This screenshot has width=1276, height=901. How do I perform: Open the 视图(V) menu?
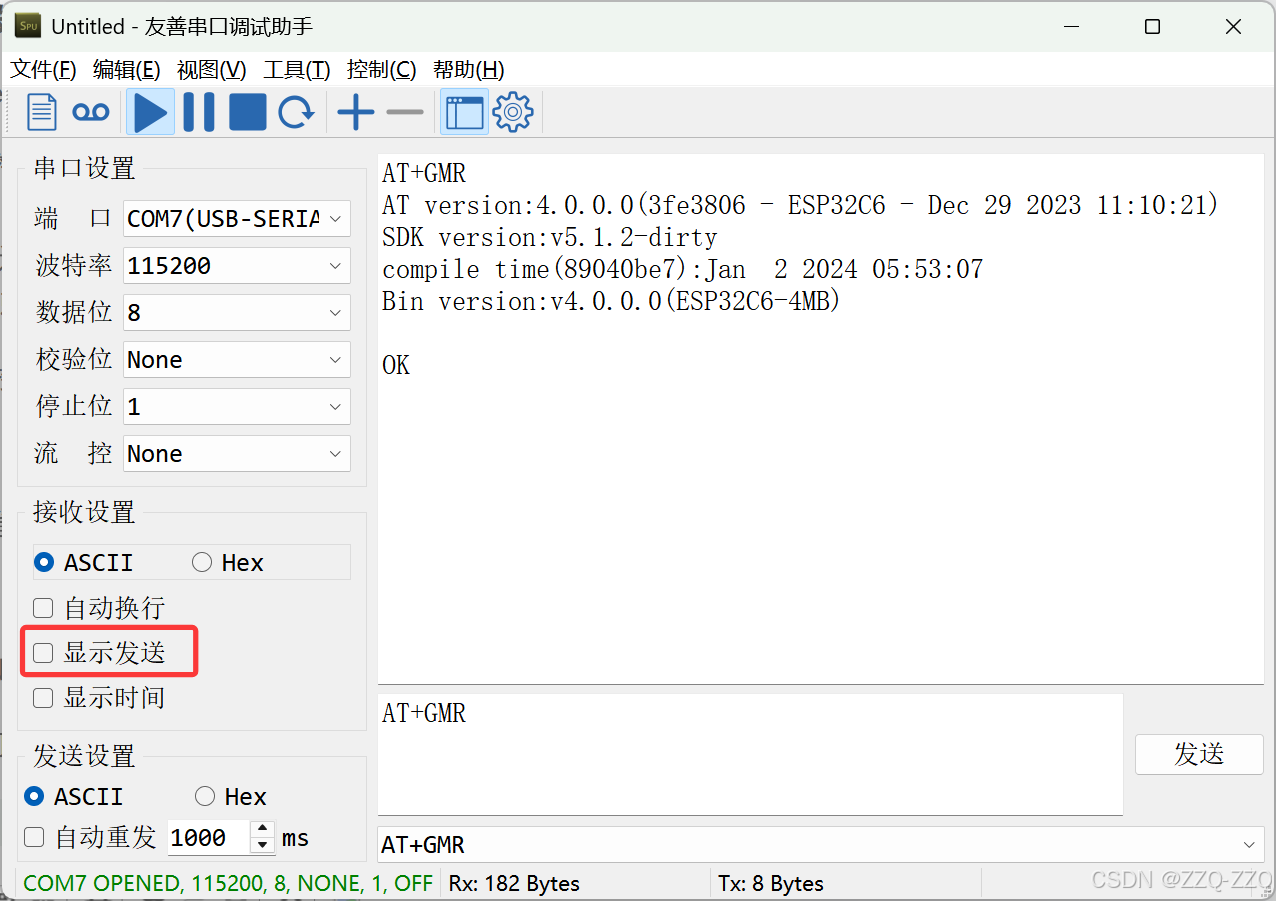click(x=211, y=70)
